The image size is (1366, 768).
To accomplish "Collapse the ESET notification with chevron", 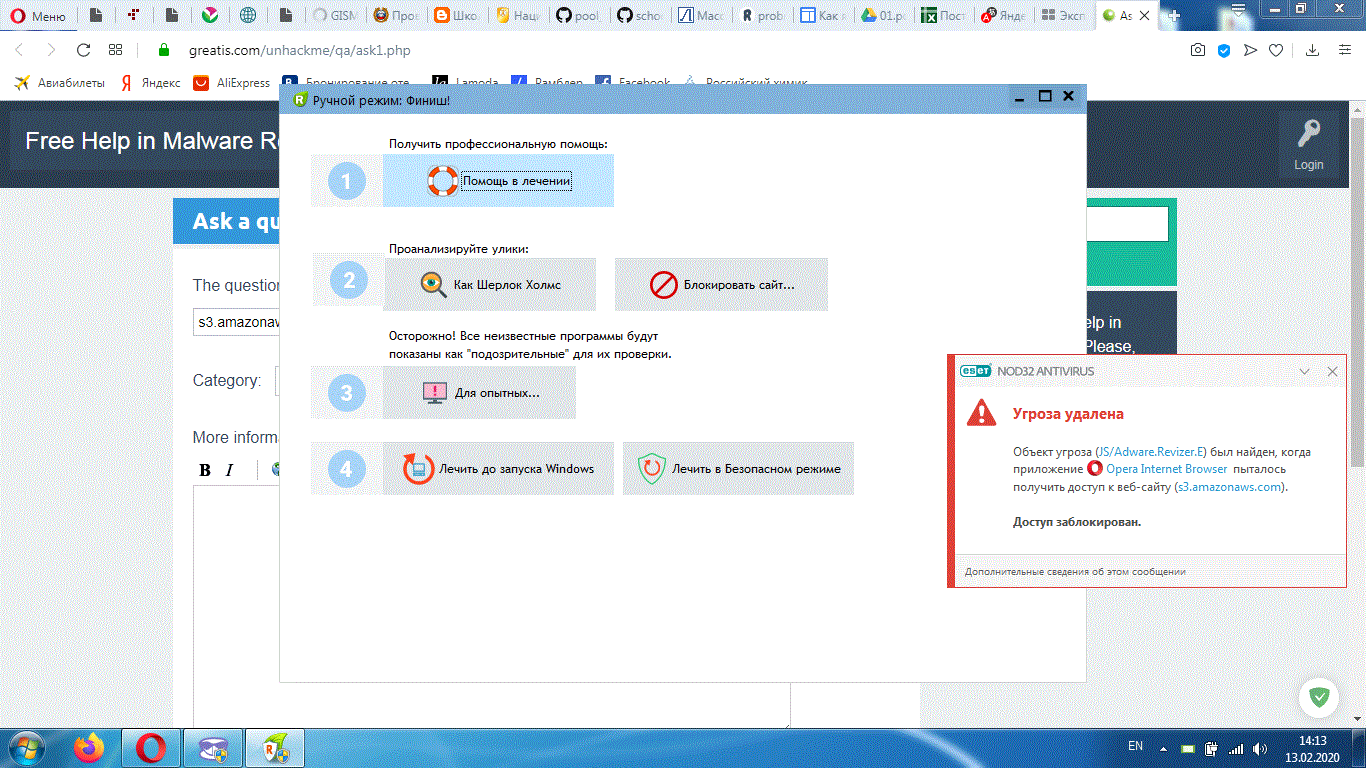I will (1304, 371).
